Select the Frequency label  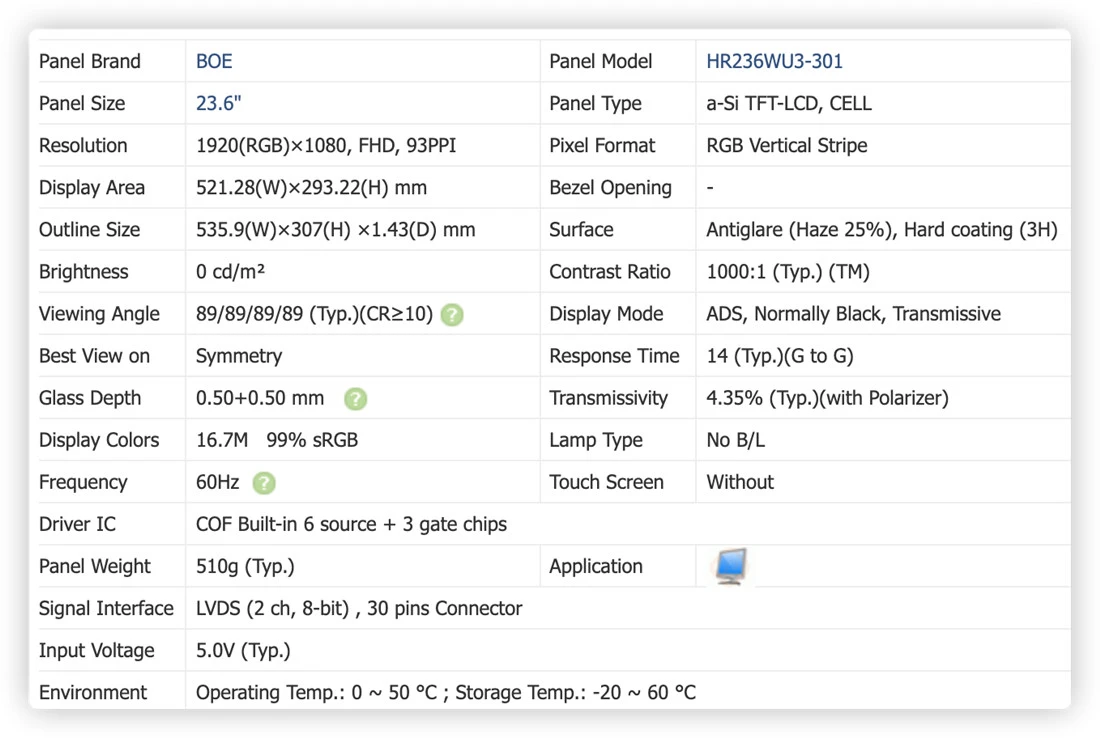(x=83, y=482)
